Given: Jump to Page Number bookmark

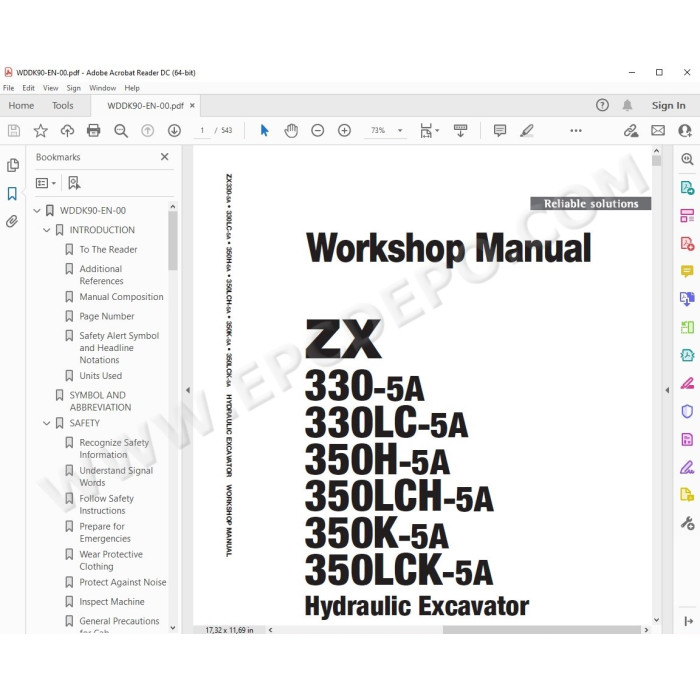Looking at the screenshot, I should point(107,317).
